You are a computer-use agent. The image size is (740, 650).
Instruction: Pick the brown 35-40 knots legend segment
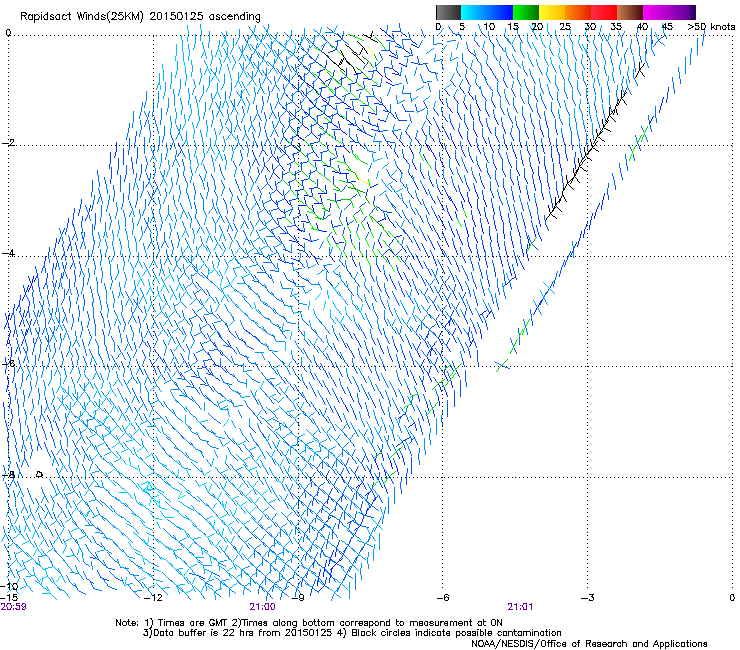[x=630, y=12]
